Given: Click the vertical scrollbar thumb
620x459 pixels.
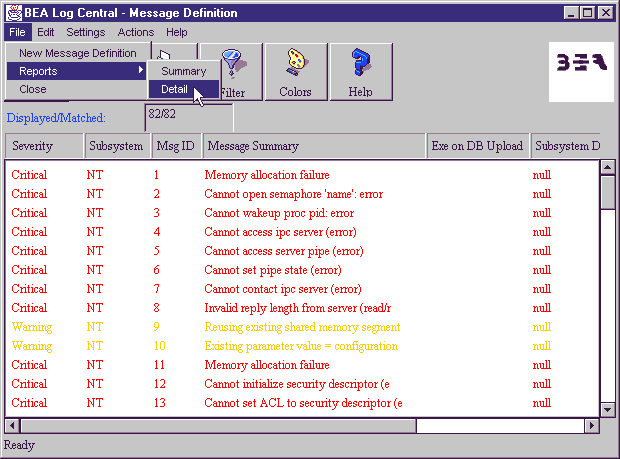Looking at the screenshot, I should click(607, 193).
